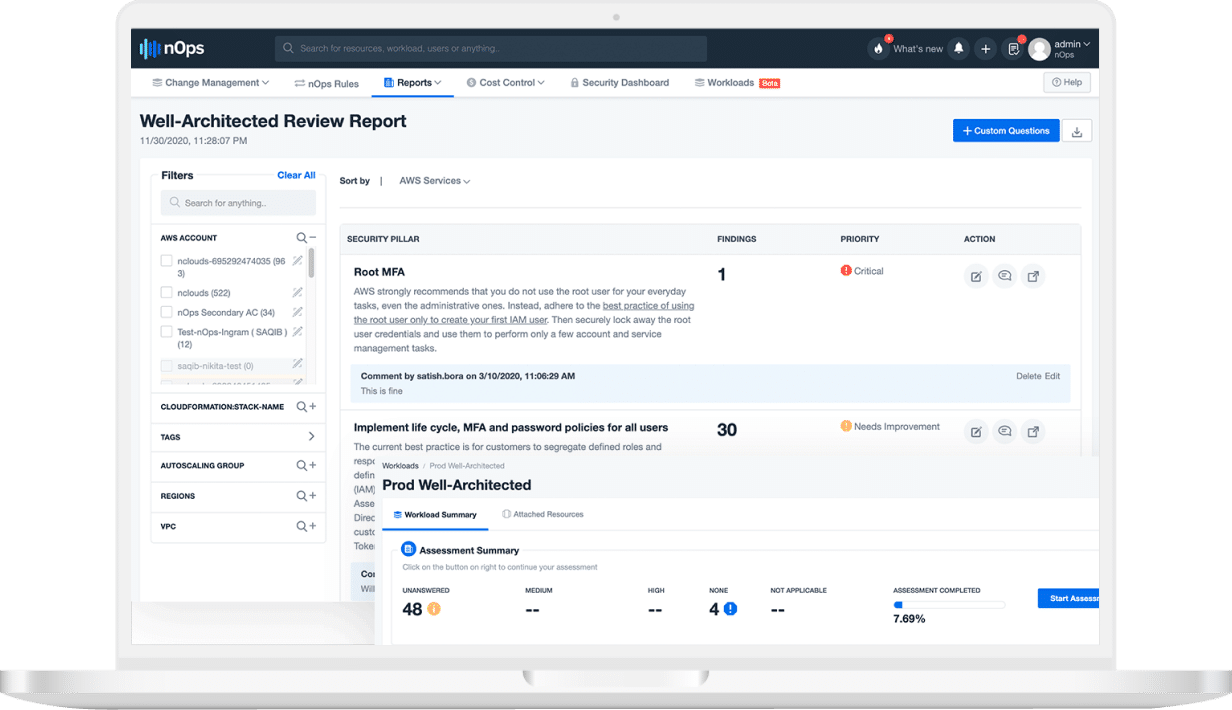Click the assessment completed progress bar
The width and height of the screenshot is (1232, 710).
tap(949, 604)
